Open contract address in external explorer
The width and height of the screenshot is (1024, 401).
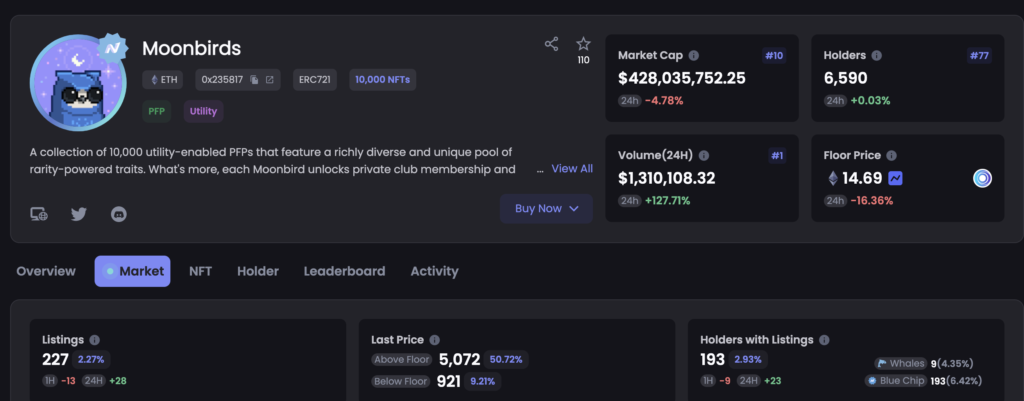[x=269, y=80]
